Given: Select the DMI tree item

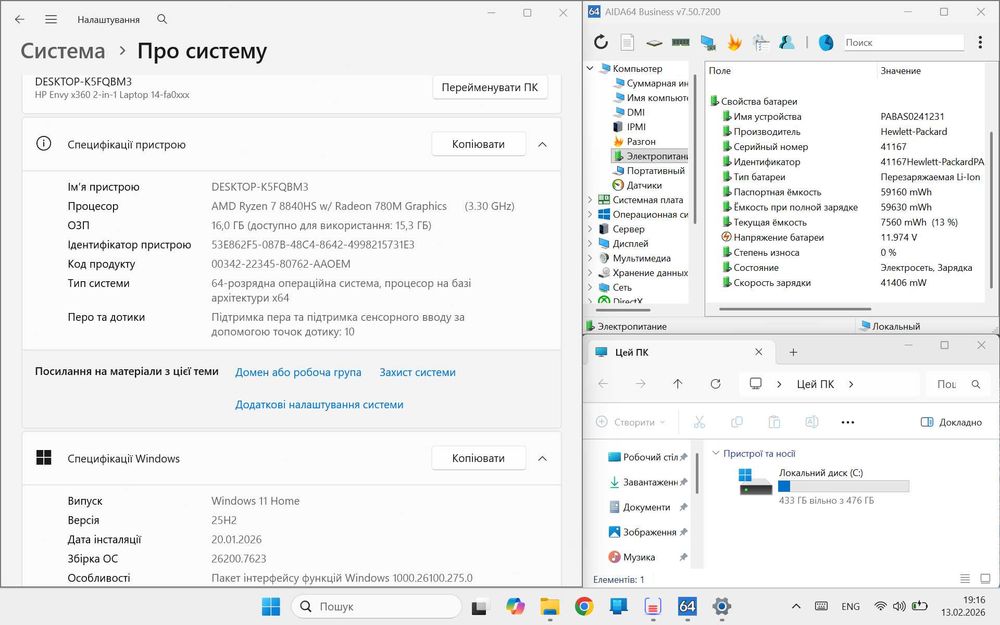Looking at the screenshot, I should 629,112.
